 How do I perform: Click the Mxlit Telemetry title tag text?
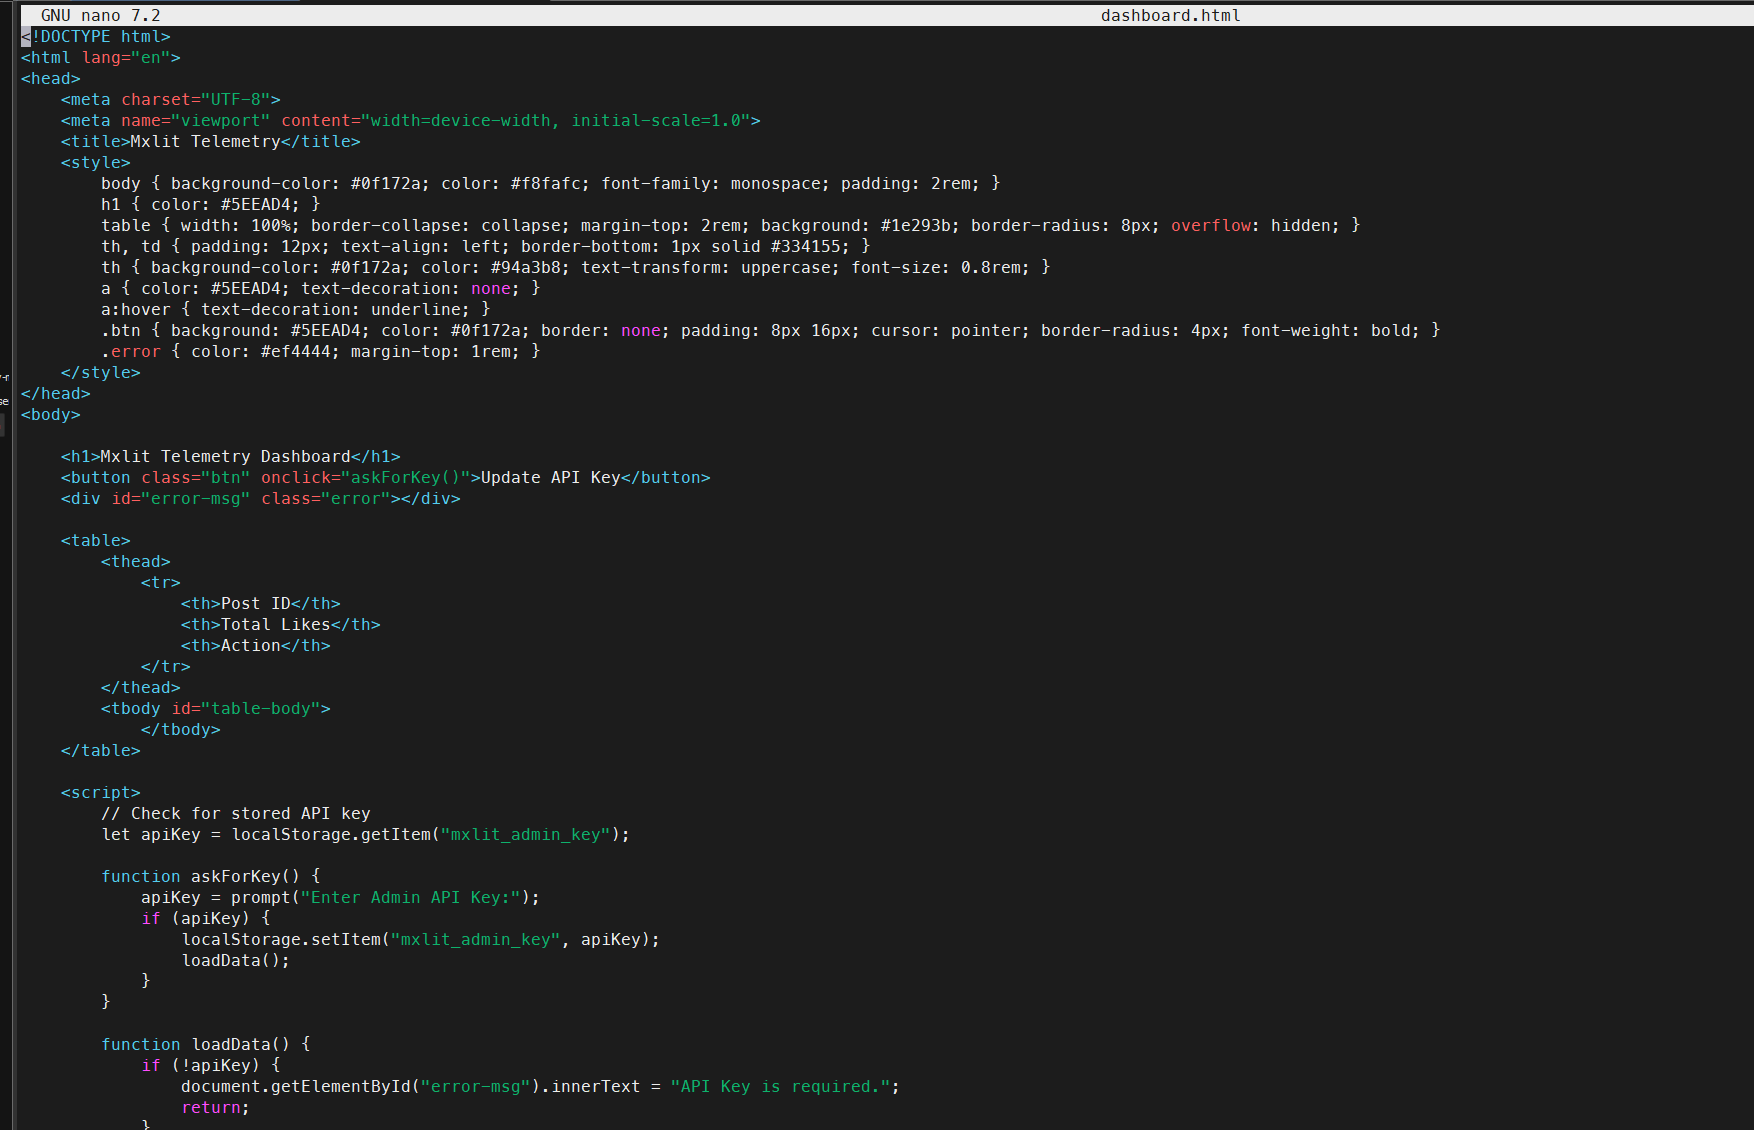coord(205,142)
